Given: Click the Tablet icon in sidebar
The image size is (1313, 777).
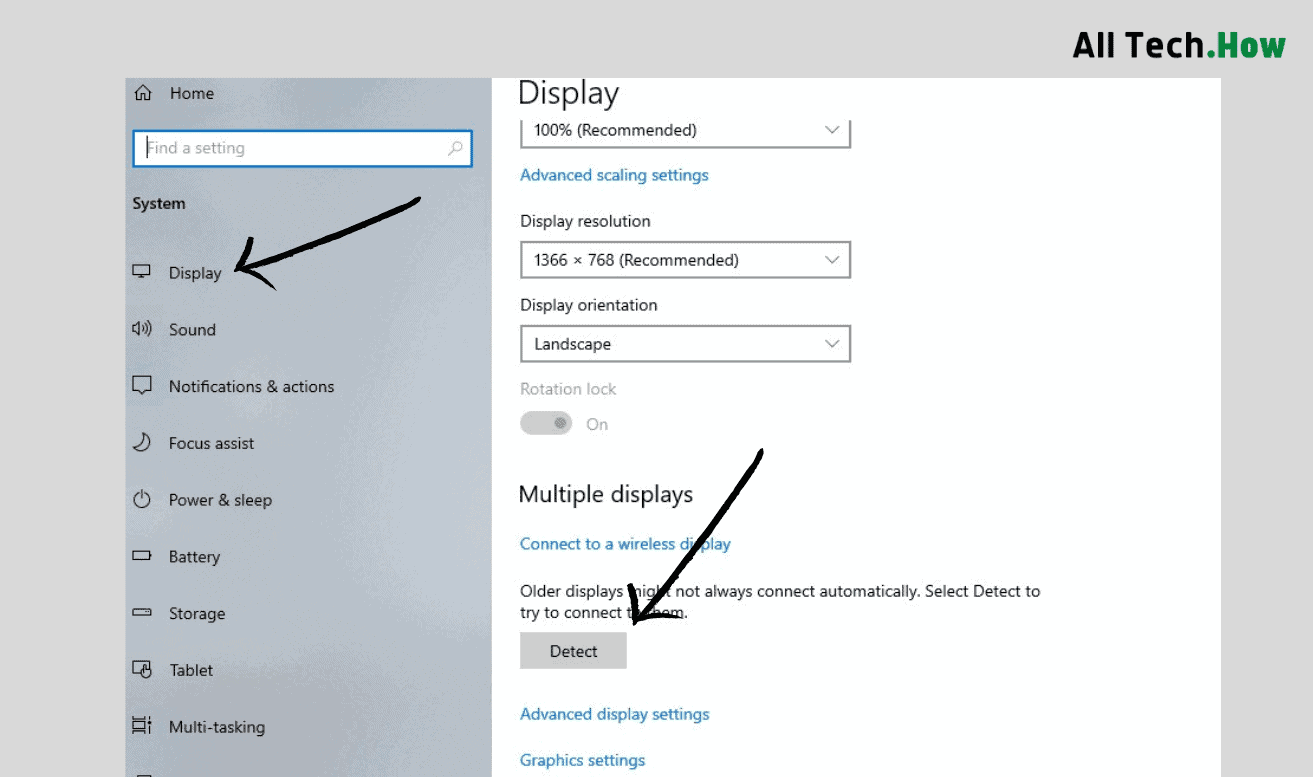Looking at the screenshot, I should [141, 669].
